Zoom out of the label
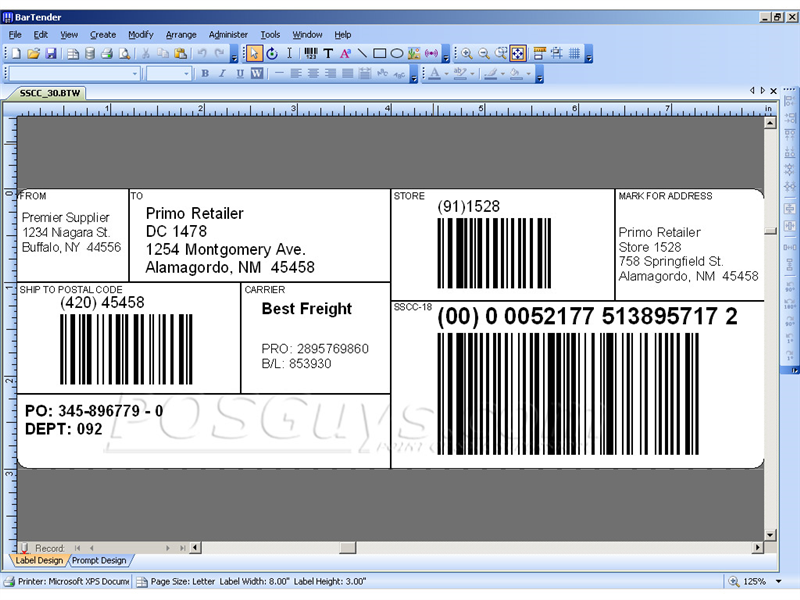 [484, 54]
